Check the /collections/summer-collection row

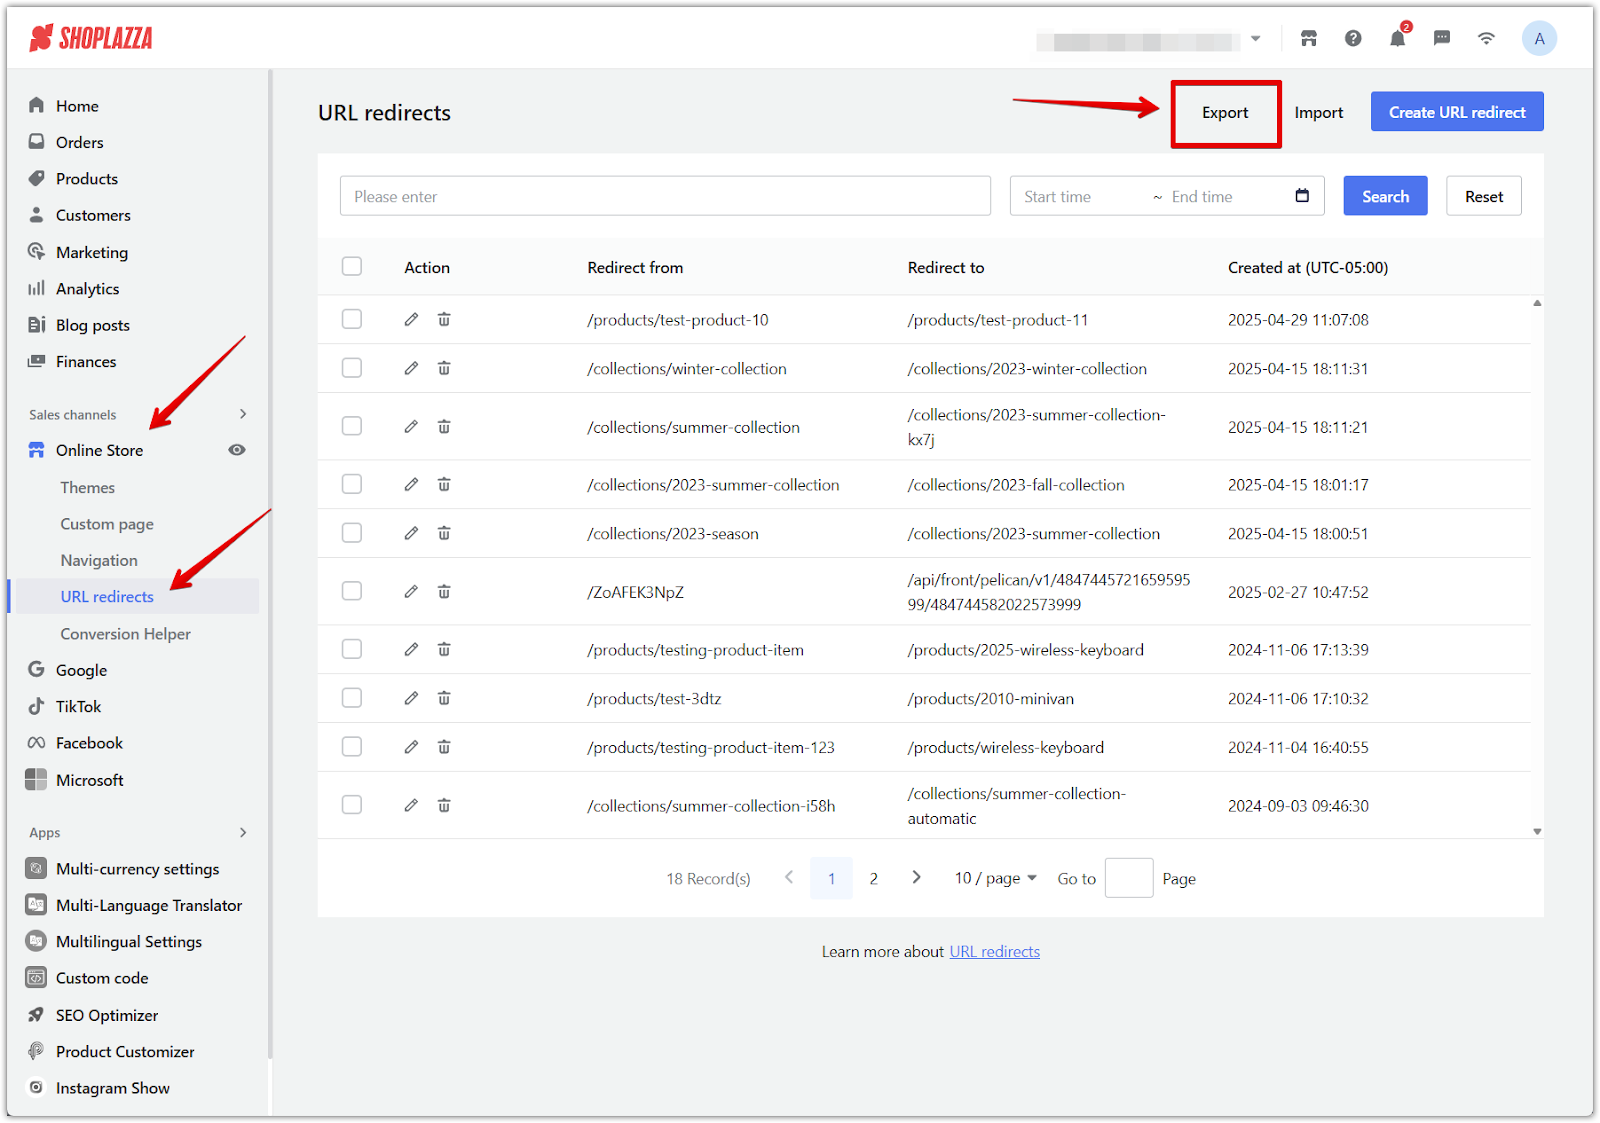pyautogui.click(x=352, y=426)
